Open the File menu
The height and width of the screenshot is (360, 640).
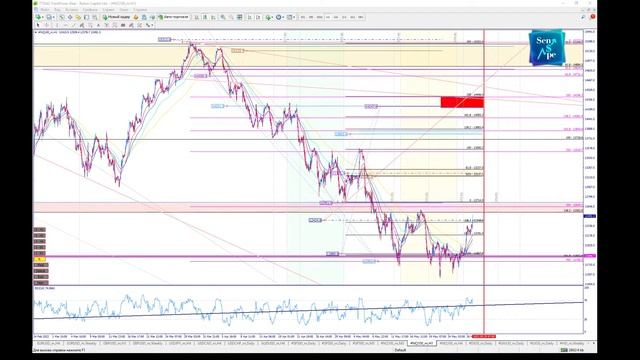[45, 9]
